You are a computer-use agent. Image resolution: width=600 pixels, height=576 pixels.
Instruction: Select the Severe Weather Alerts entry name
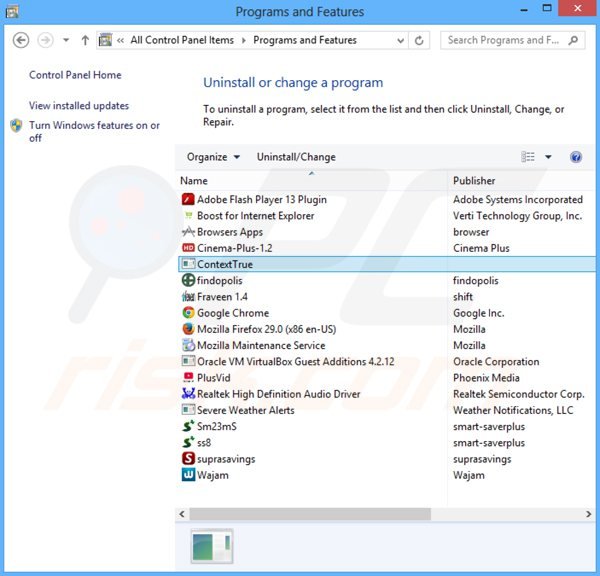246,410
